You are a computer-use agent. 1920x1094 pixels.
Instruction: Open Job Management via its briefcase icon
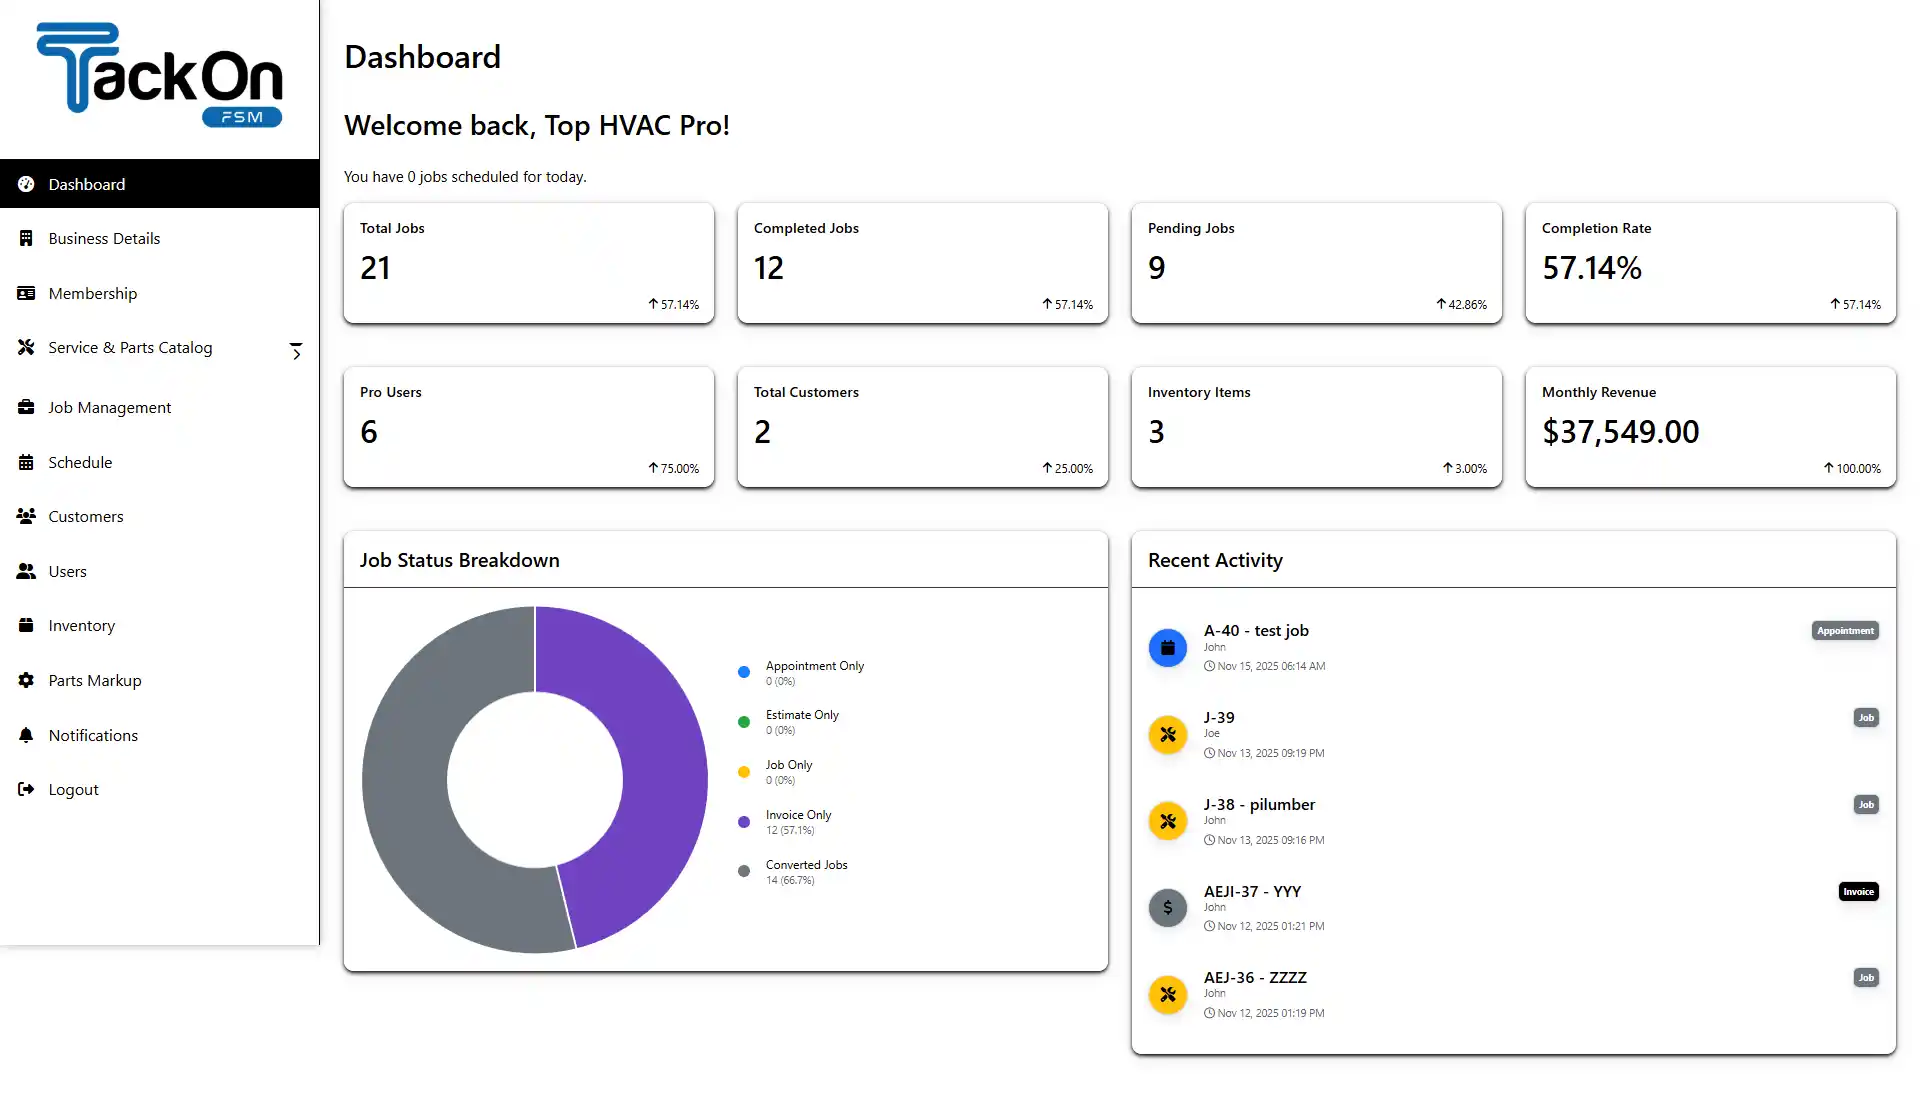pos(26,407)
